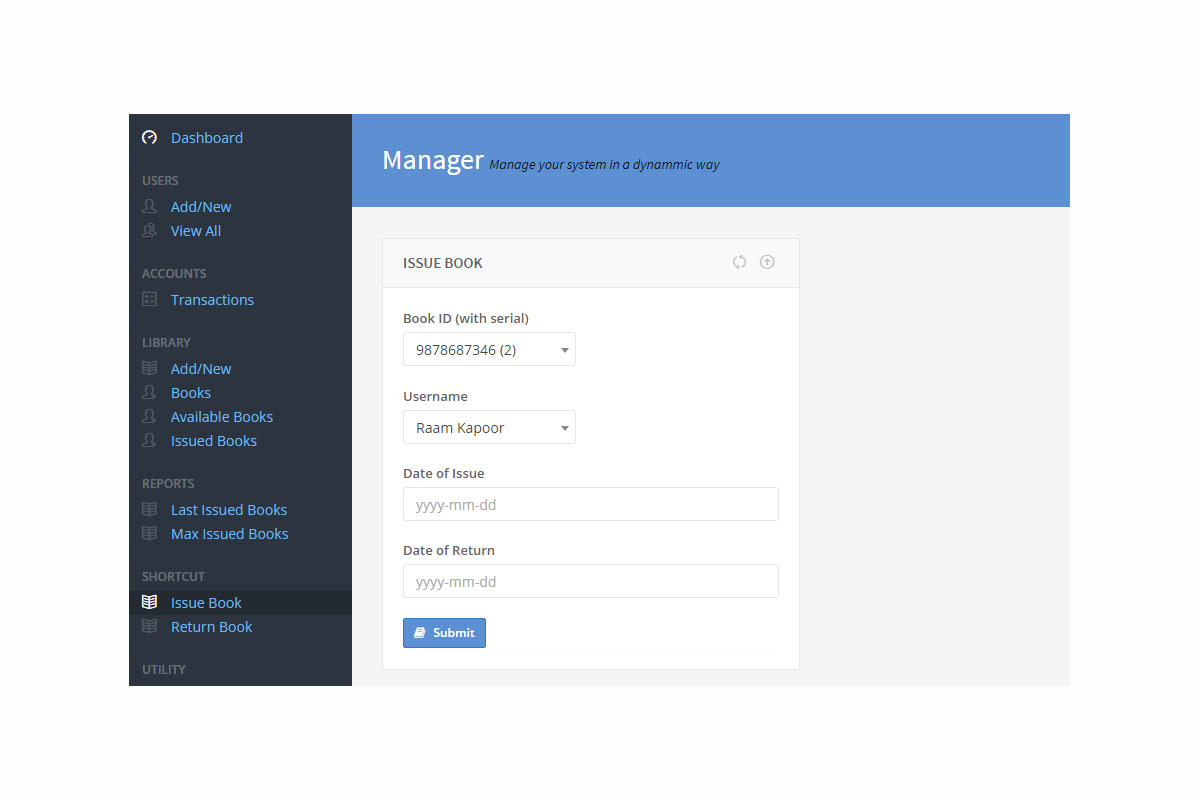Open View All users link

click(x=195, y=231)
